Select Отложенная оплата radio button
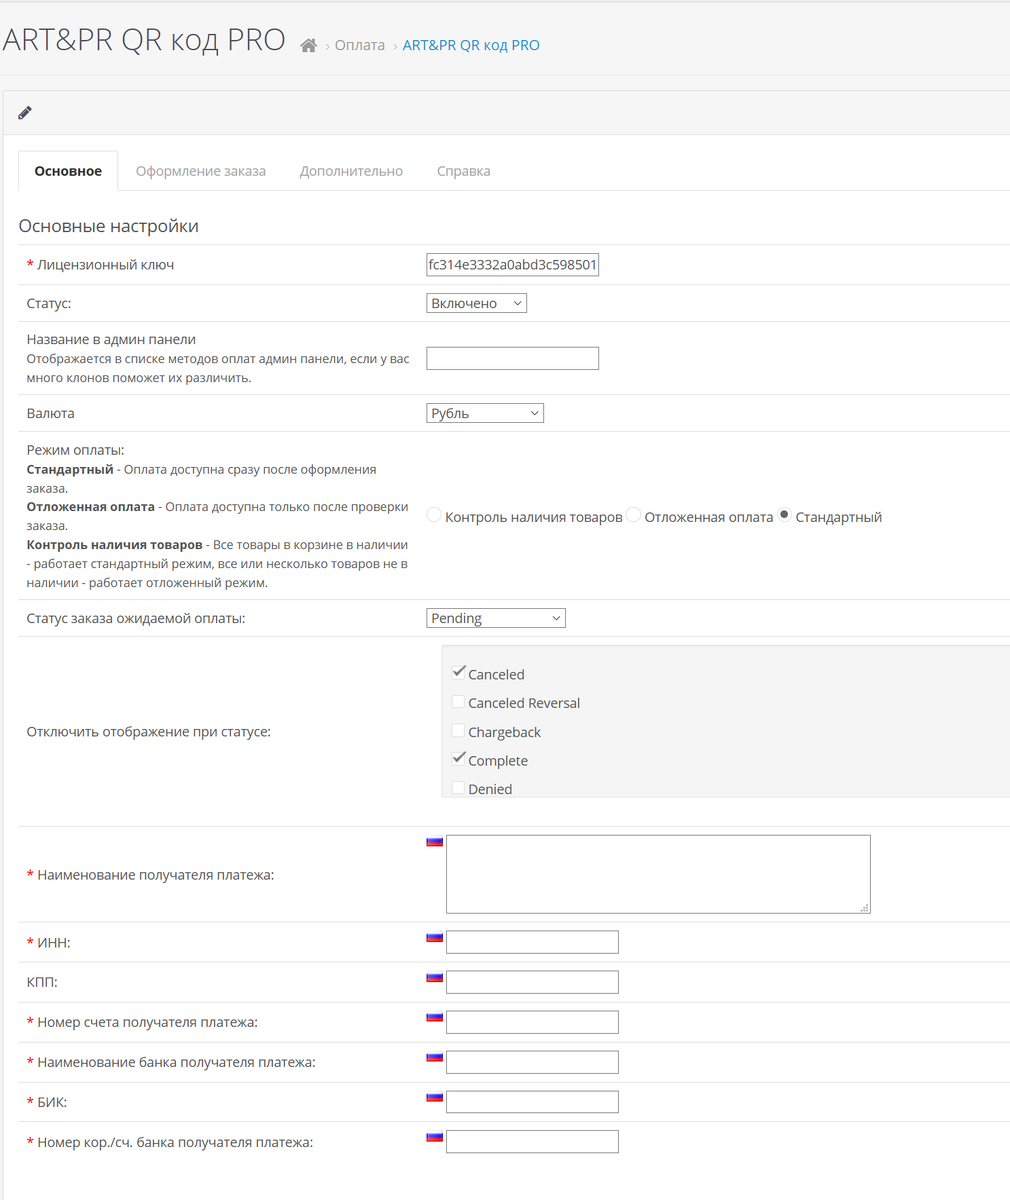Viewport: 1010px width, 1200px height. pyautogui.click(x=634, y=516)
